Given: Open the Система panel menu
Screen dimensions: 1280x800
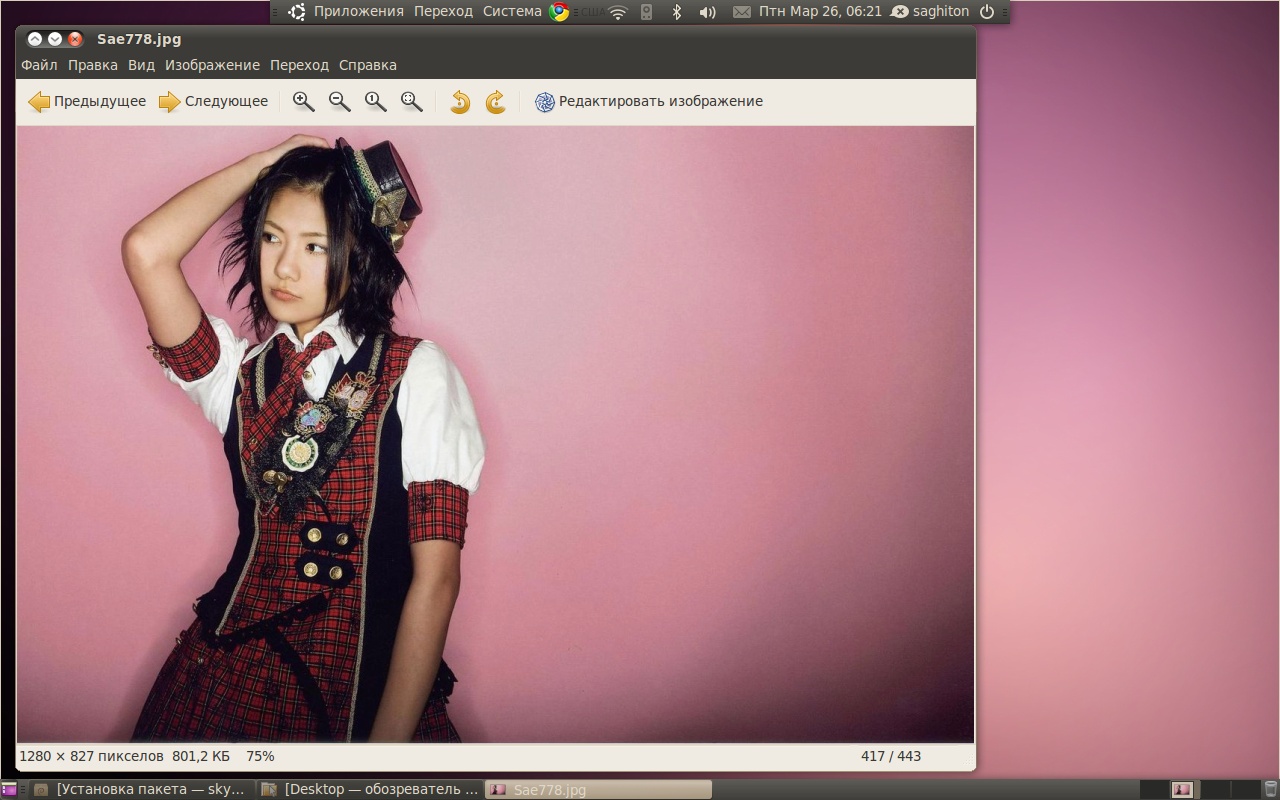Looking at the screenshot, I should pyautogui.click(x=512, y=11).
